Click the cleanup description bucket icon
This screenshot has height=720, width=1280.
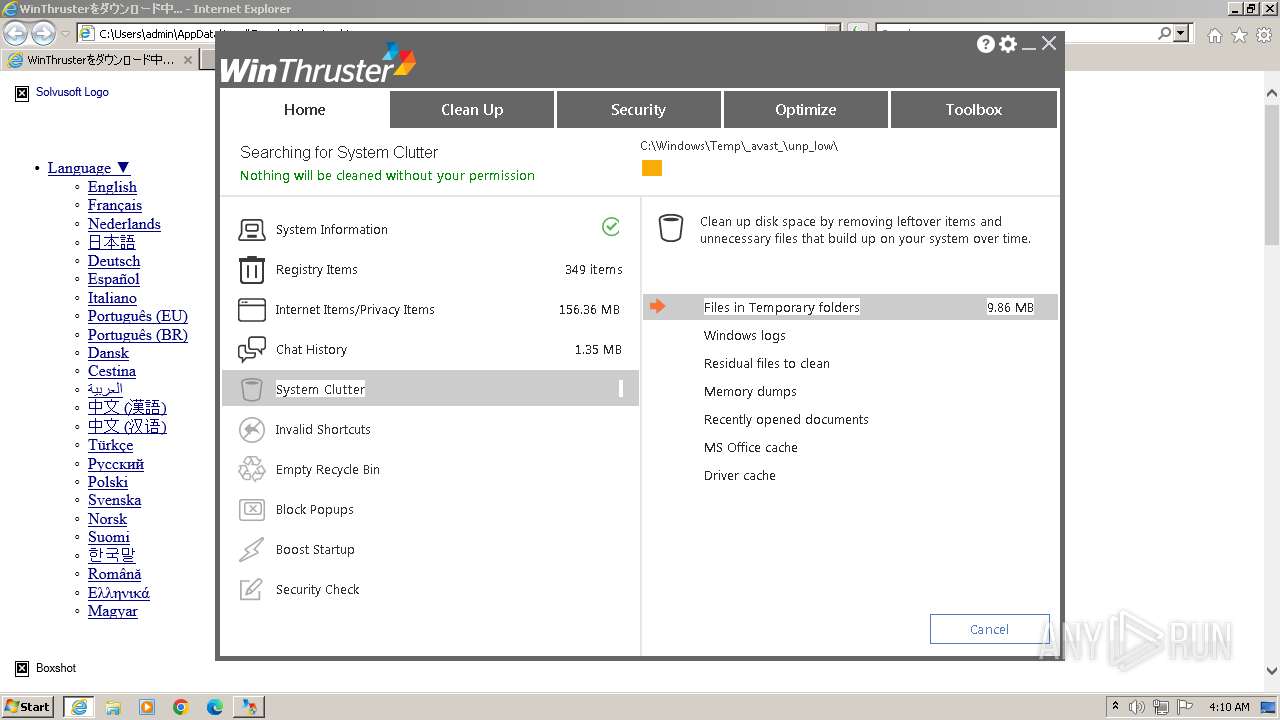(x=671, y=228)
